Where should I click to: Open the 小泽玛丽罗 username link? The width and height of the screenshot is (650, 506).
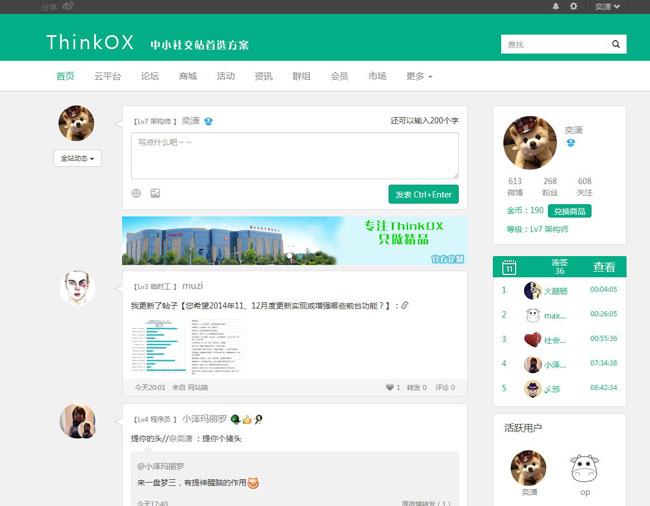pos(204,419)
